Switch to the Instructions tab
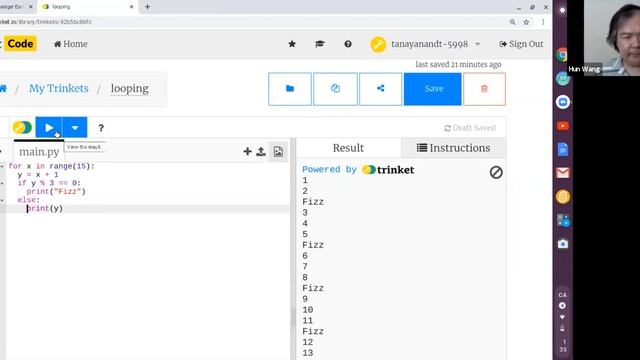This screenshot has height=360, width=640. pos(453,148)
